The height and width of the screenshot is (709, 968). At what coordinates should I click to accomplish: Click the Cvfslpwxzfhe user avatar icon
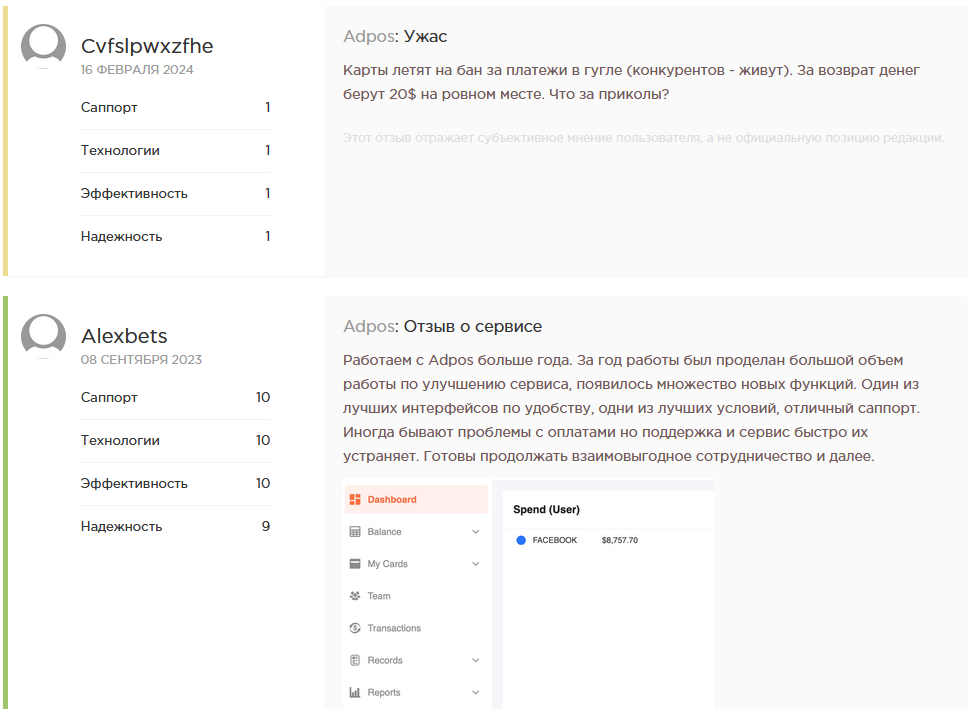[x=43, y=46]
